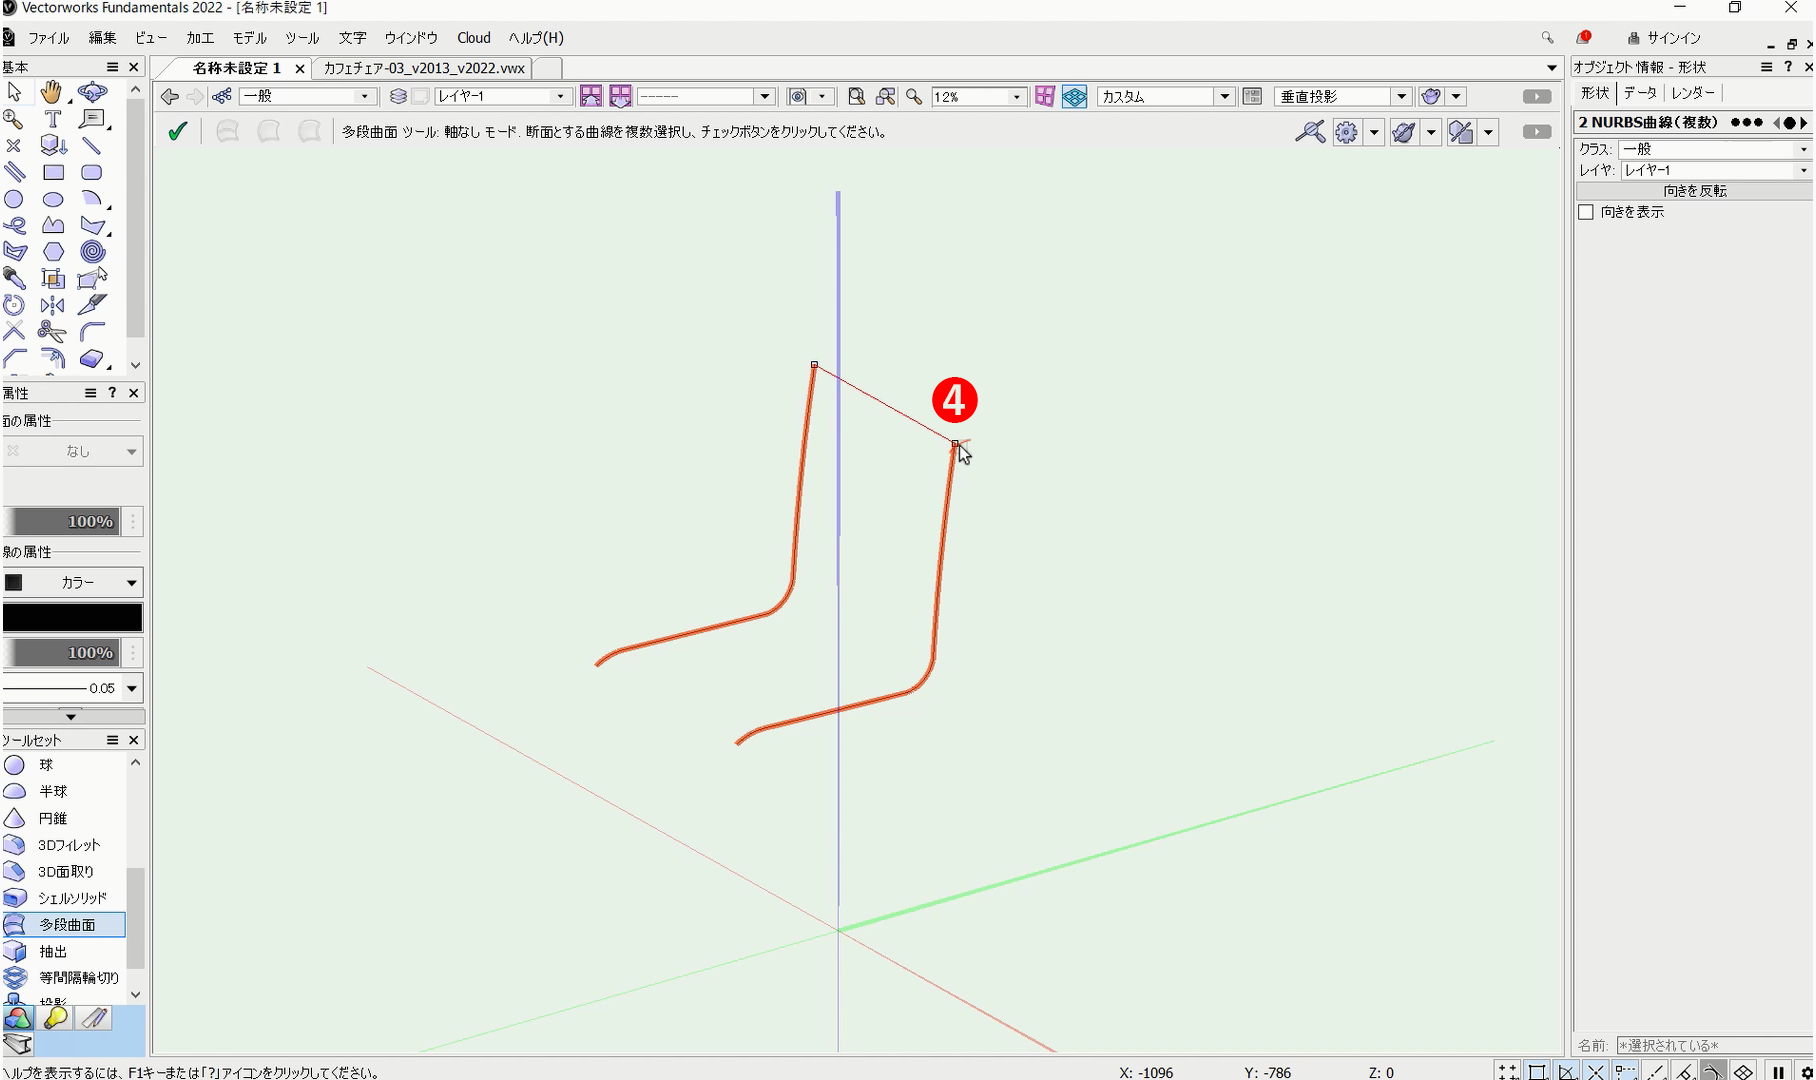Select the Mirror tool

52,305
